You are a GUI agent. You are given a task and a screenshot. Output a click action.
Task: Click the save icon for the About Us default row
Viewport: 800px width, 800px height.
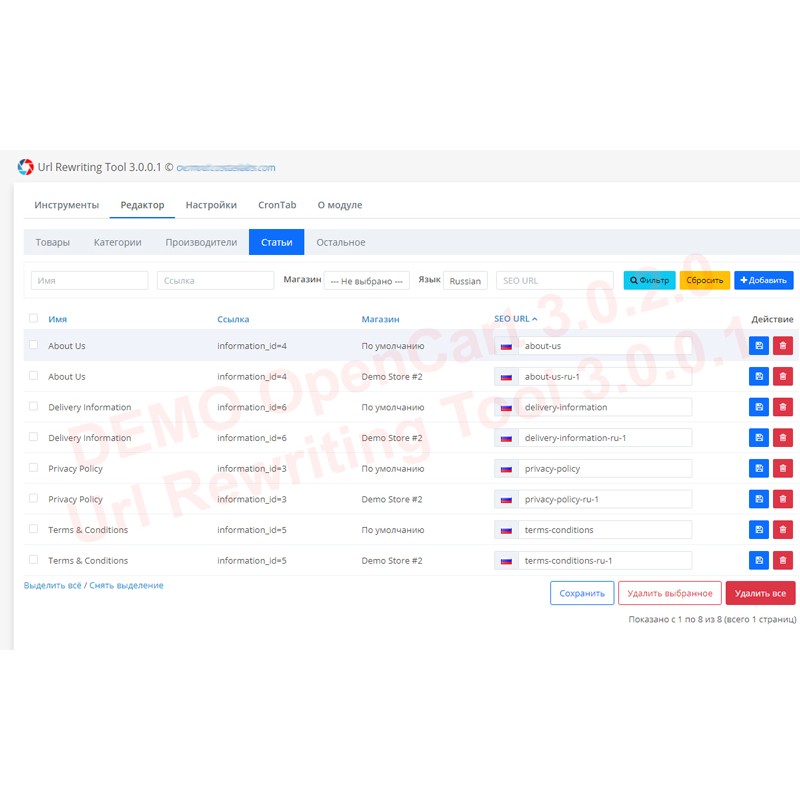coord(759,345)
